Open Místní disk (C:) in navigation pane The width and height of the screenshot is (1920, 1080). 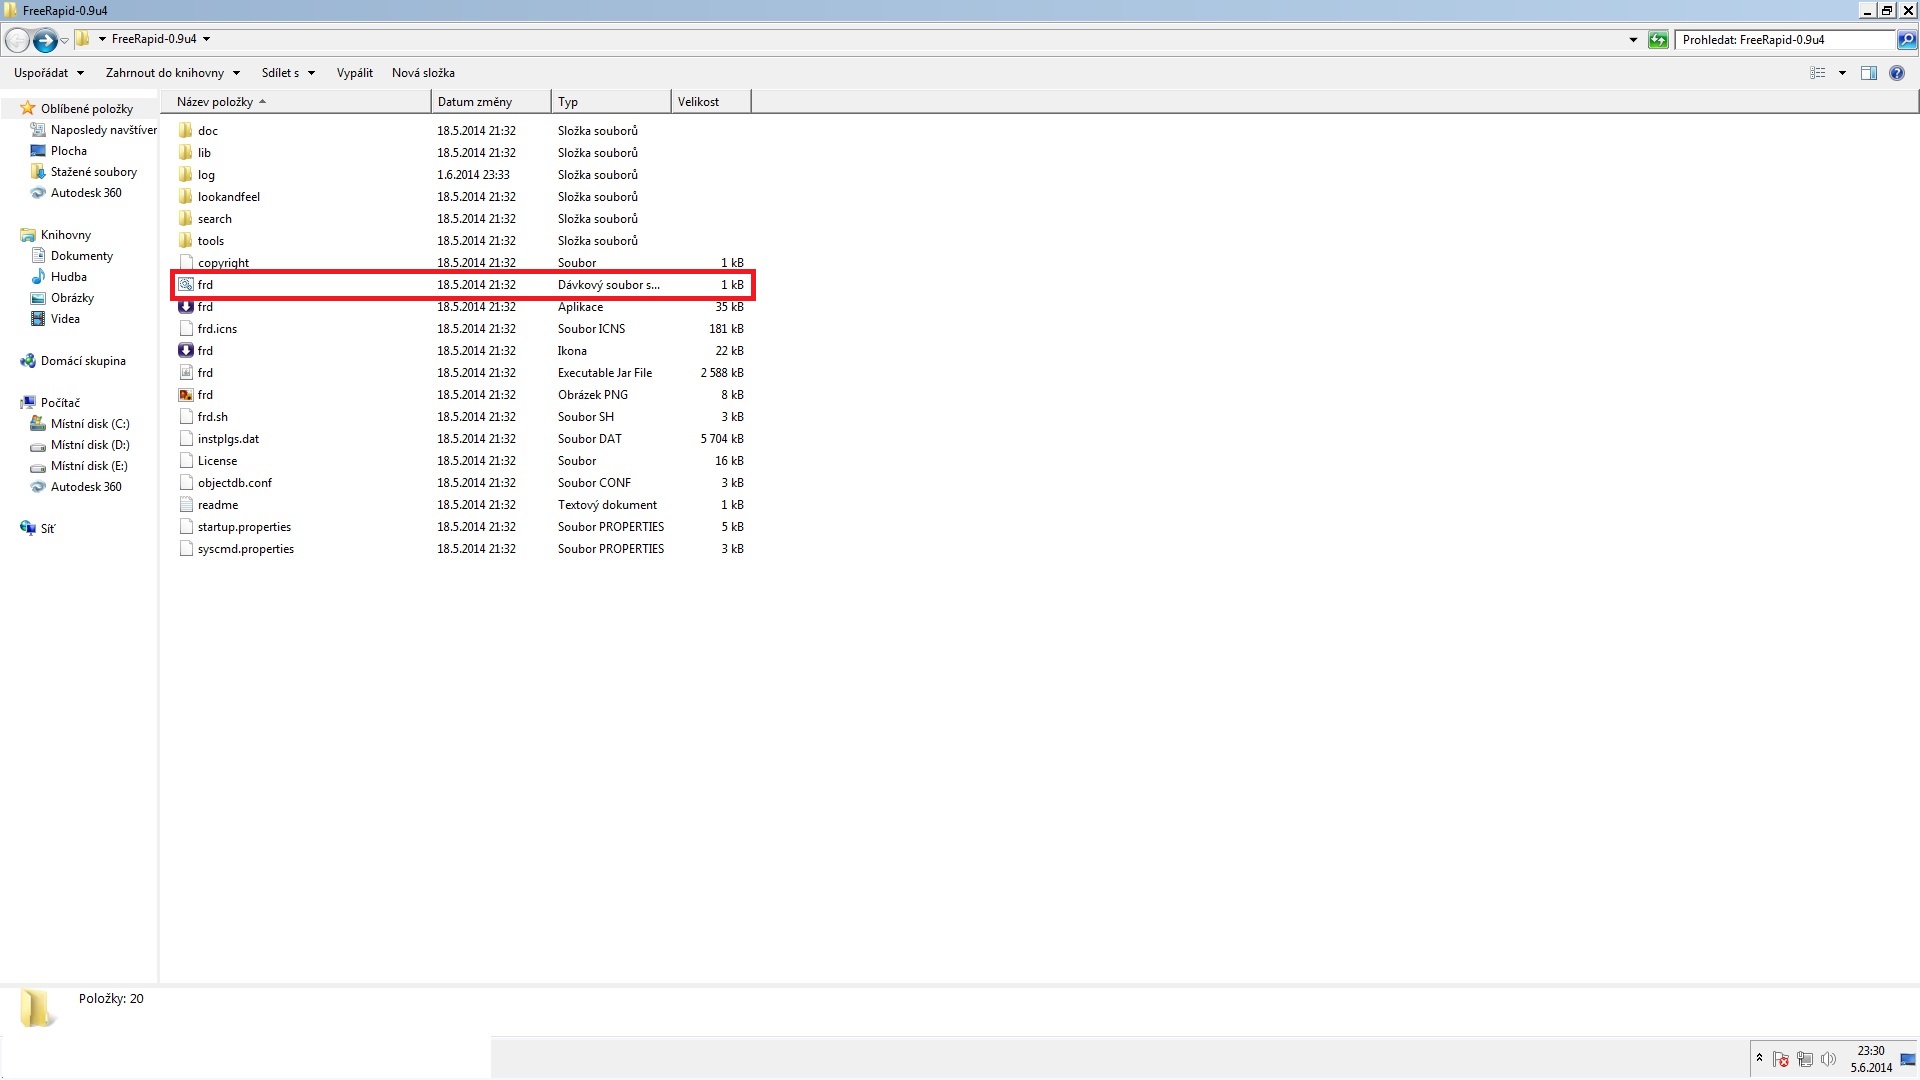tap(90, 424)
